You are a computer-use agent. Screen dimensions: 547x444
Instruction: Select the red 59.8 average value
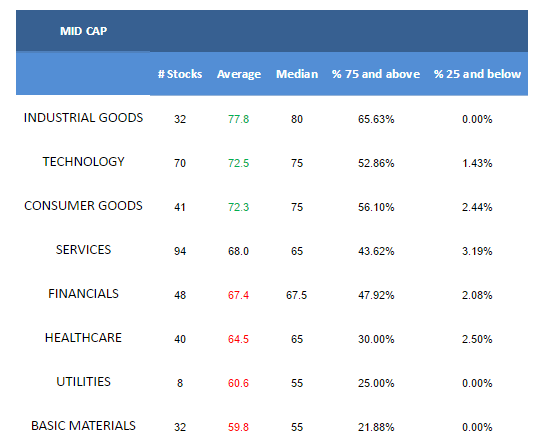coord(238,427)
